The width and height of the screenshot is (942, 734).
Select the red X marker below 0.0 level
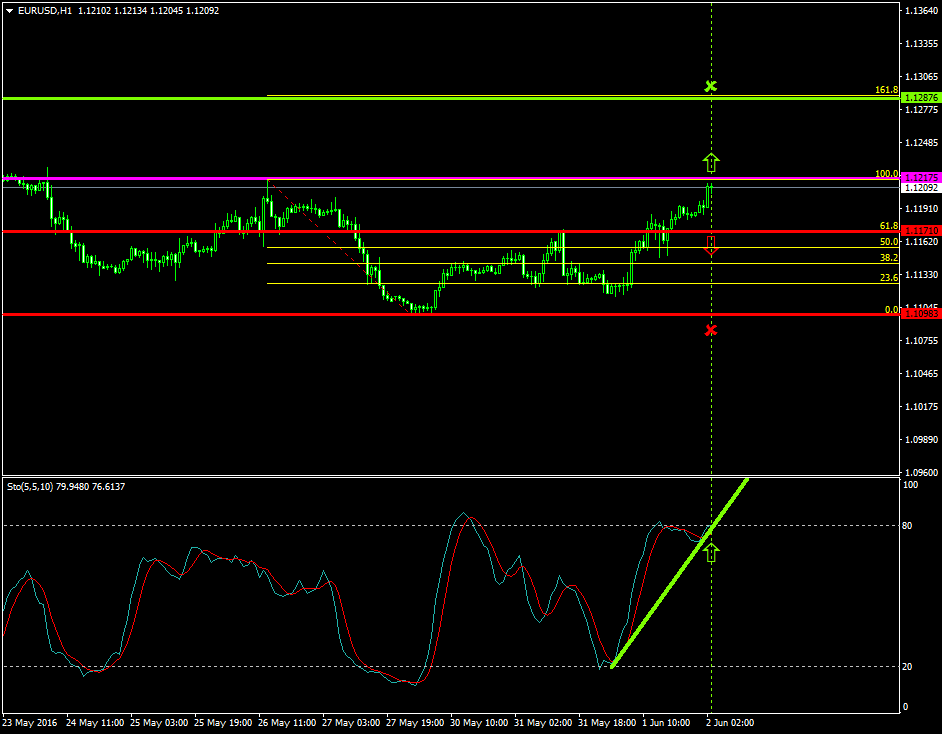[711, 329]
